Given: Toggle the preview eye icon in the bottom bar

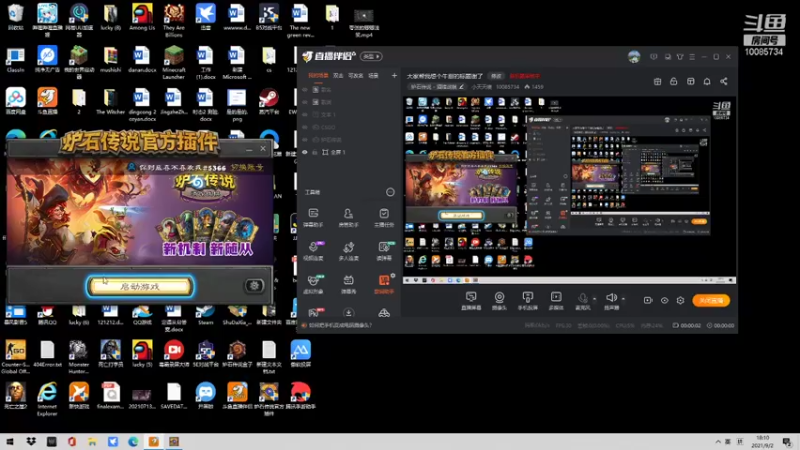Looking at the screenshot, I should coord(664,301).
